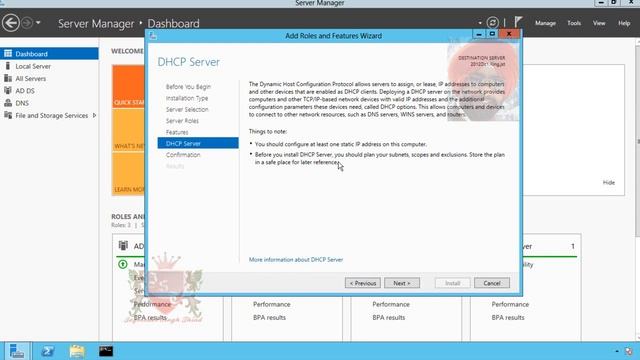
Task: Click the back navigation arrow in Server Manager
Action: point(11,22)
